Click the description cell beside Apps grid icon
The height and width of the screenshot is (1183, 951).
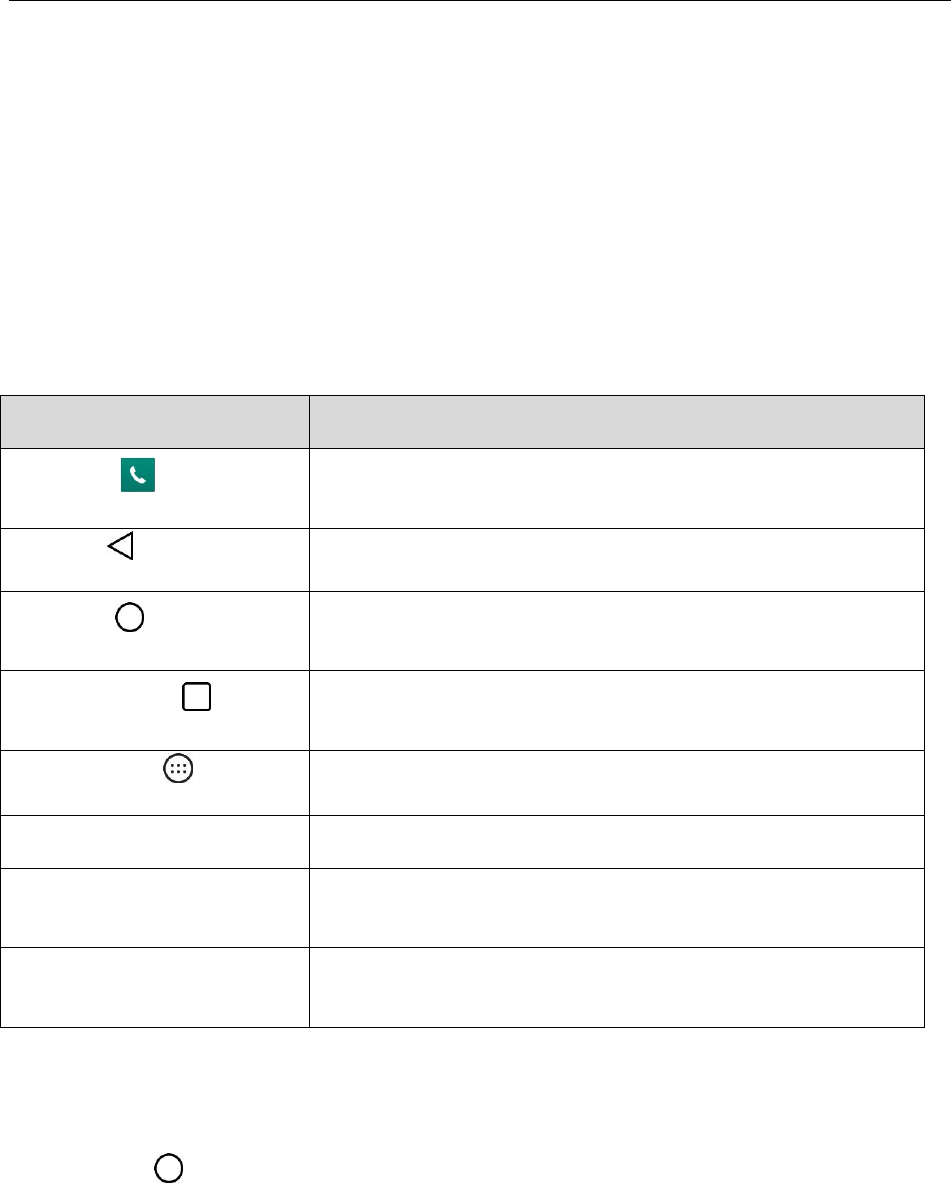[x=617, y=782]
